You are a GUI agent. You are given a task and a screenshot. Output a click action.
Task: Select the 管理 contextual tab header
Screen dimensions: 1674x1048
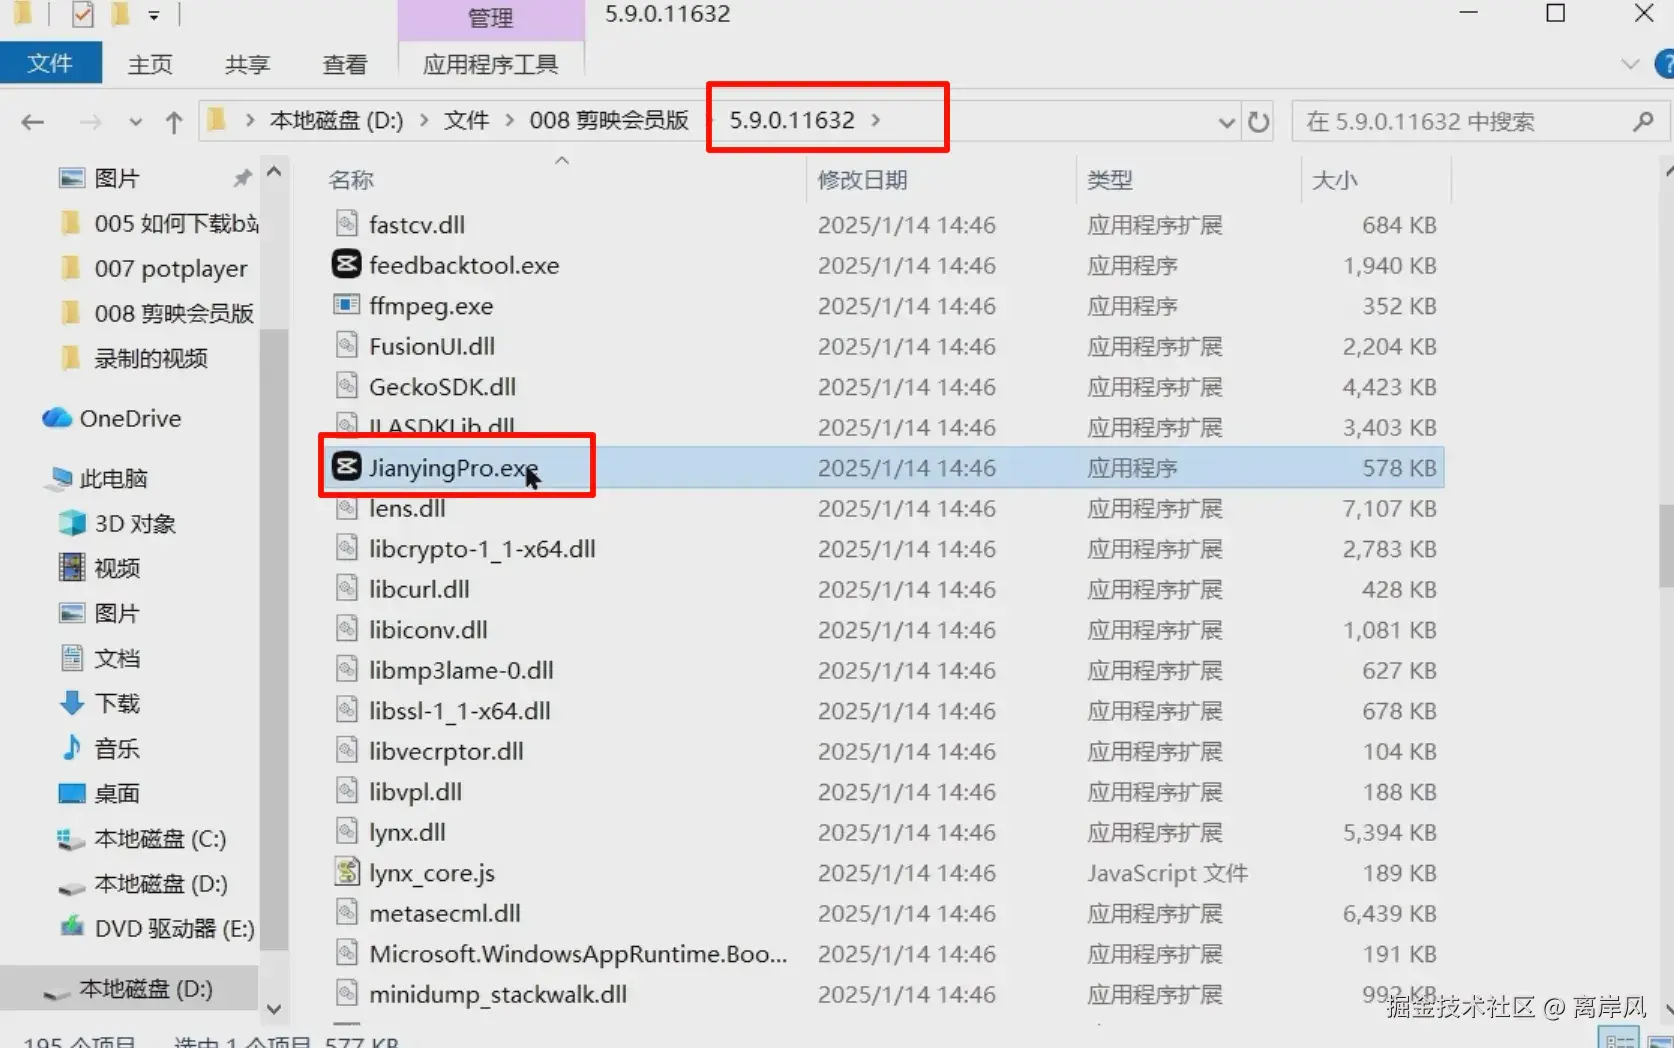point(490,18)
